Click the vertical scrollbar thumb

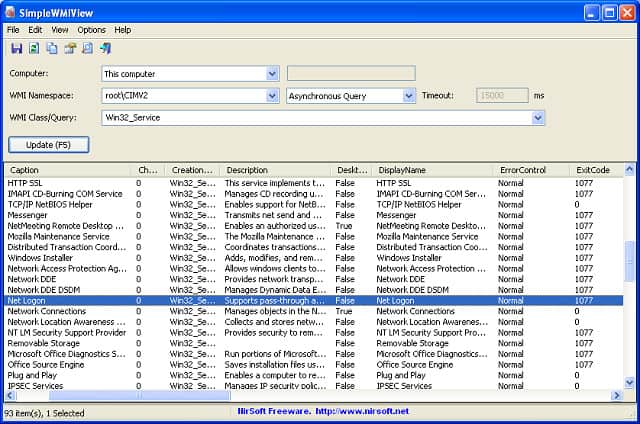[x=629, y=261]
